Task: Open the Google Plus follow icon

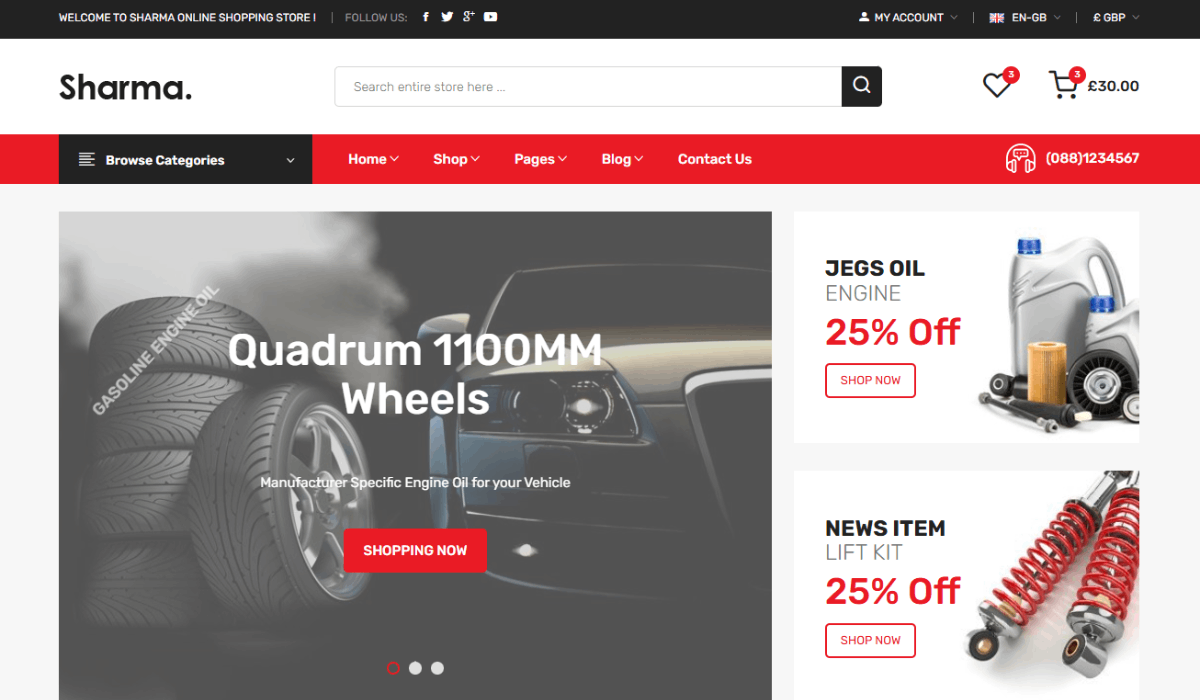Action: [x=468, y=17]
